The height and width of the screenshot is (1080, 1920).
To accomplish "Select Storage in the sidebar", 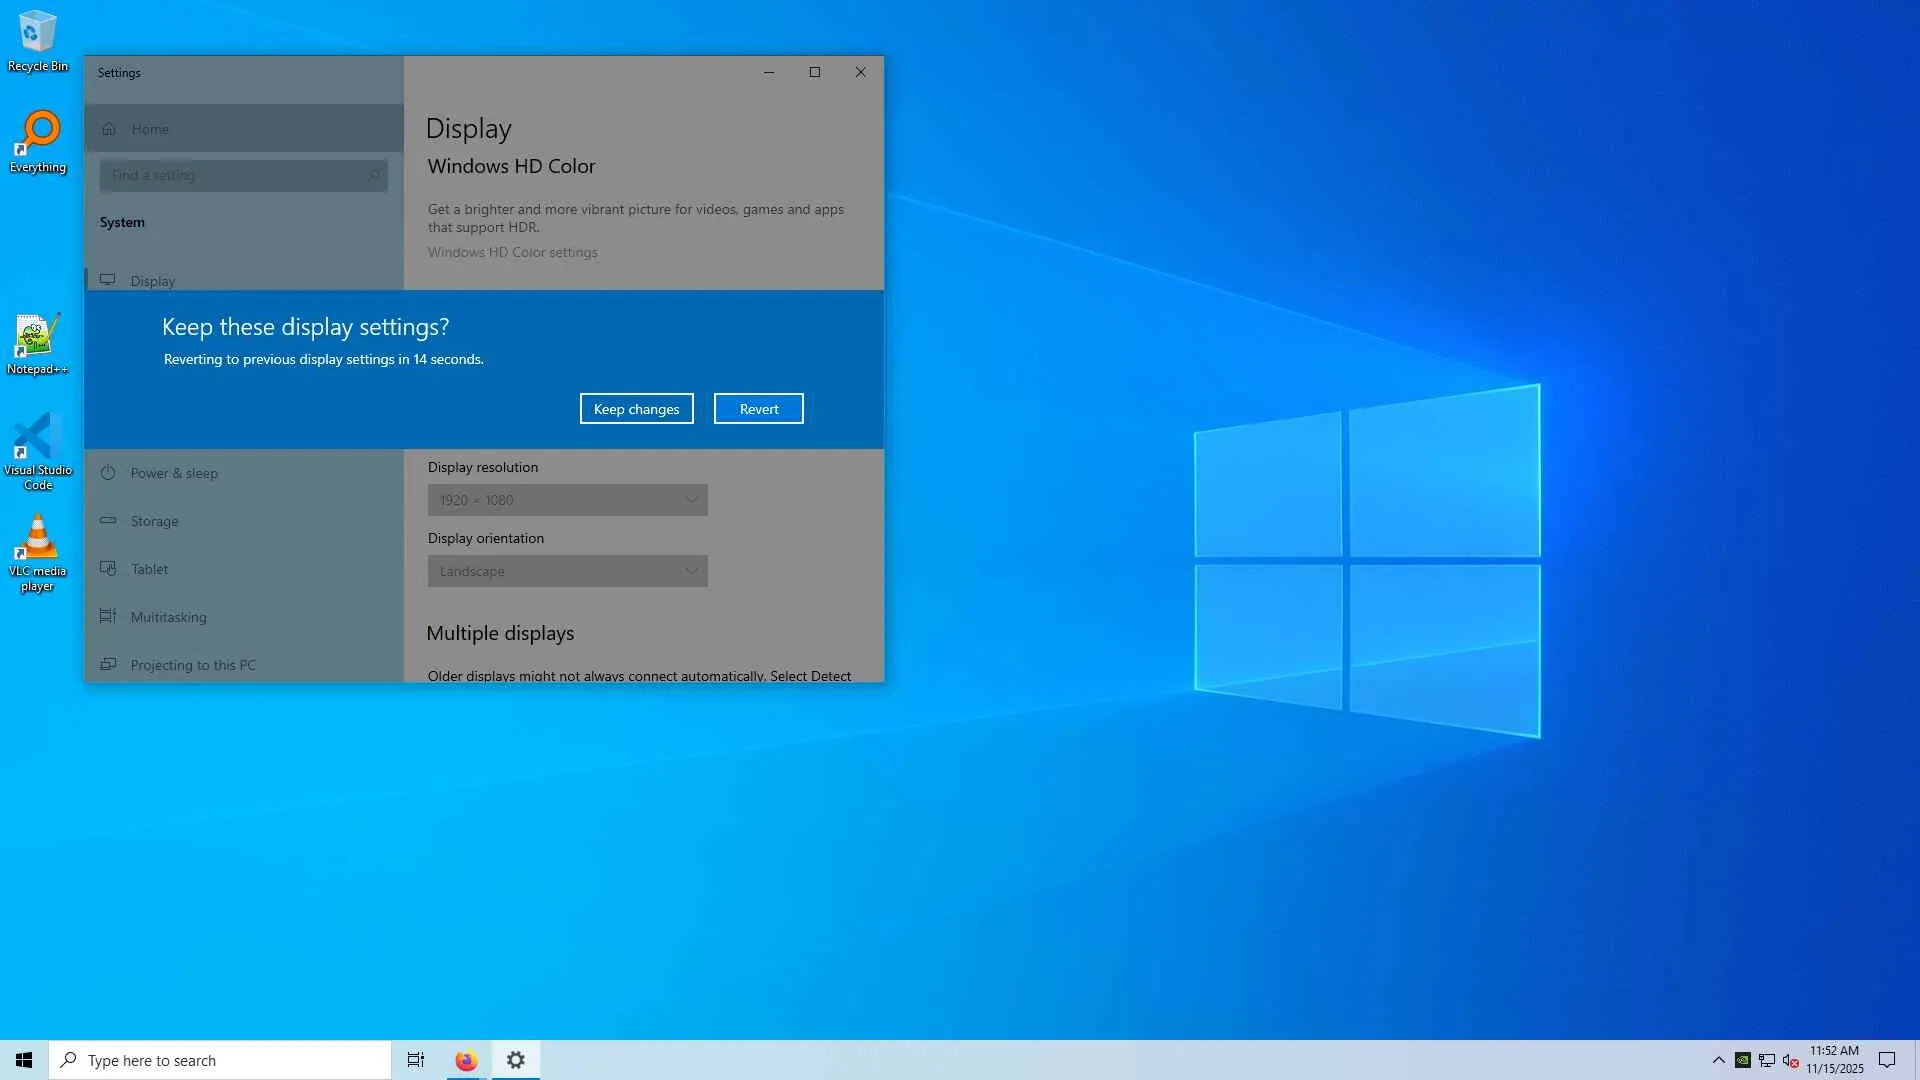I will (154, 521).
